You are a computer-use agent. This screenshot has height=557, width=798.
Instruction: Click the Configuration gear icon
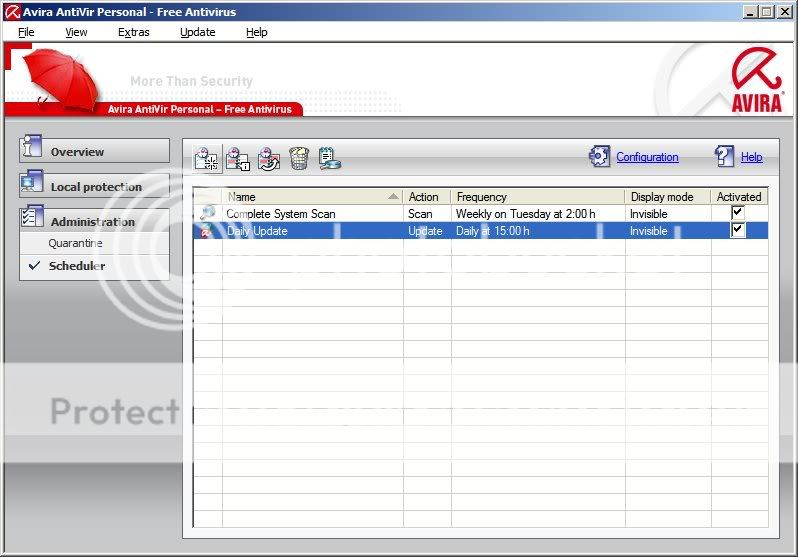[x=599, y=156]
